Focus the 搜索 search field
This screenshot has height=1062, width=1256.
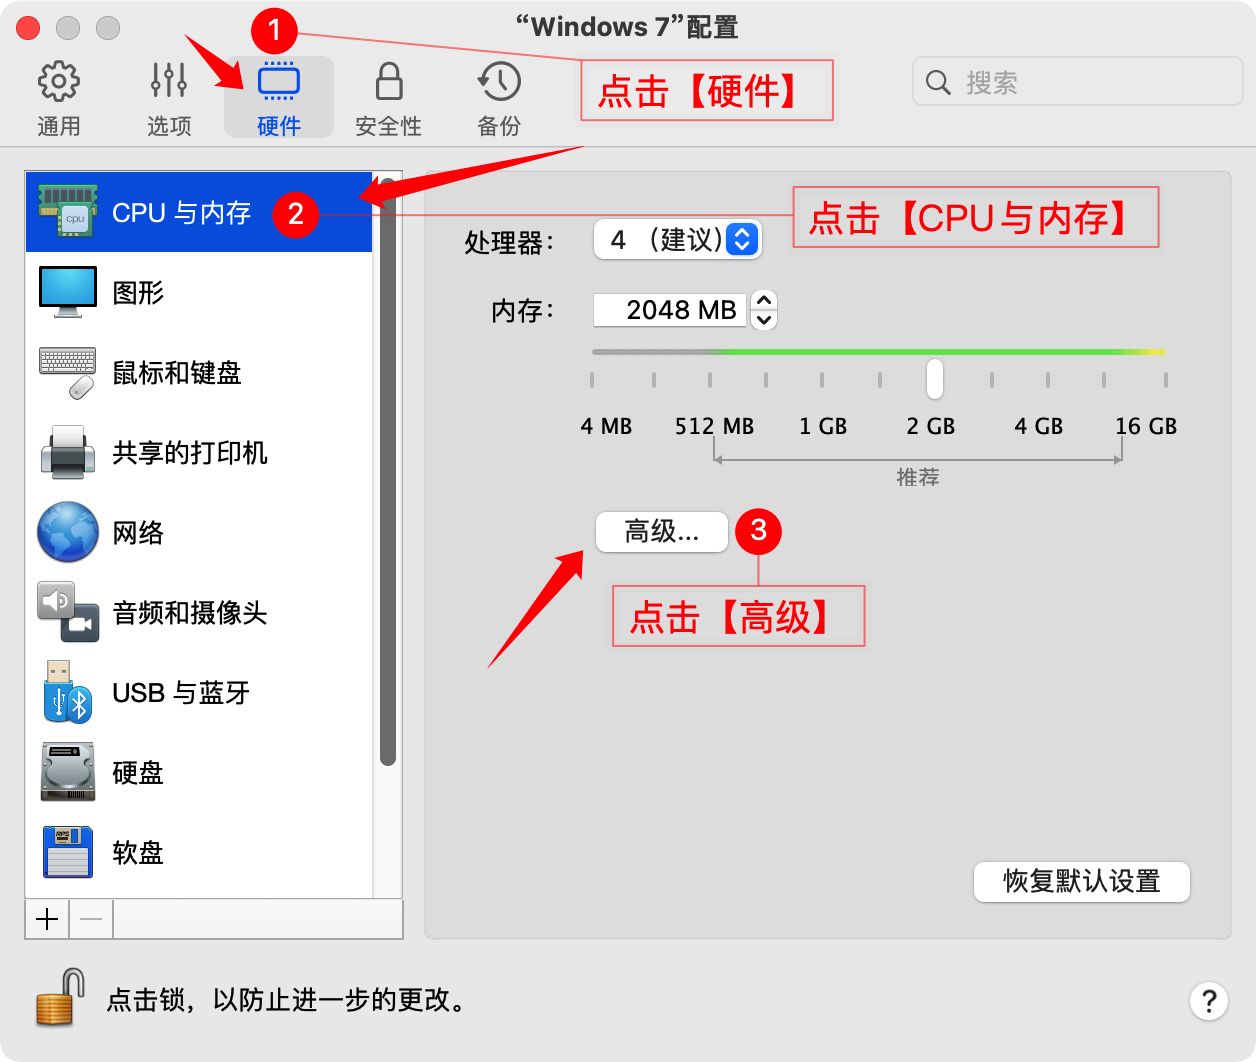pyautogui.click(x=1077, y=82)
